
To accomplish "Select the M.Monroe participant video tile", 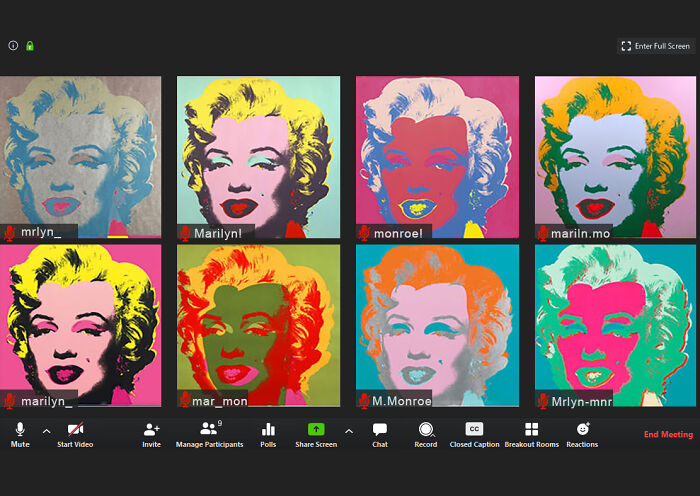I will tap(438, 325).
